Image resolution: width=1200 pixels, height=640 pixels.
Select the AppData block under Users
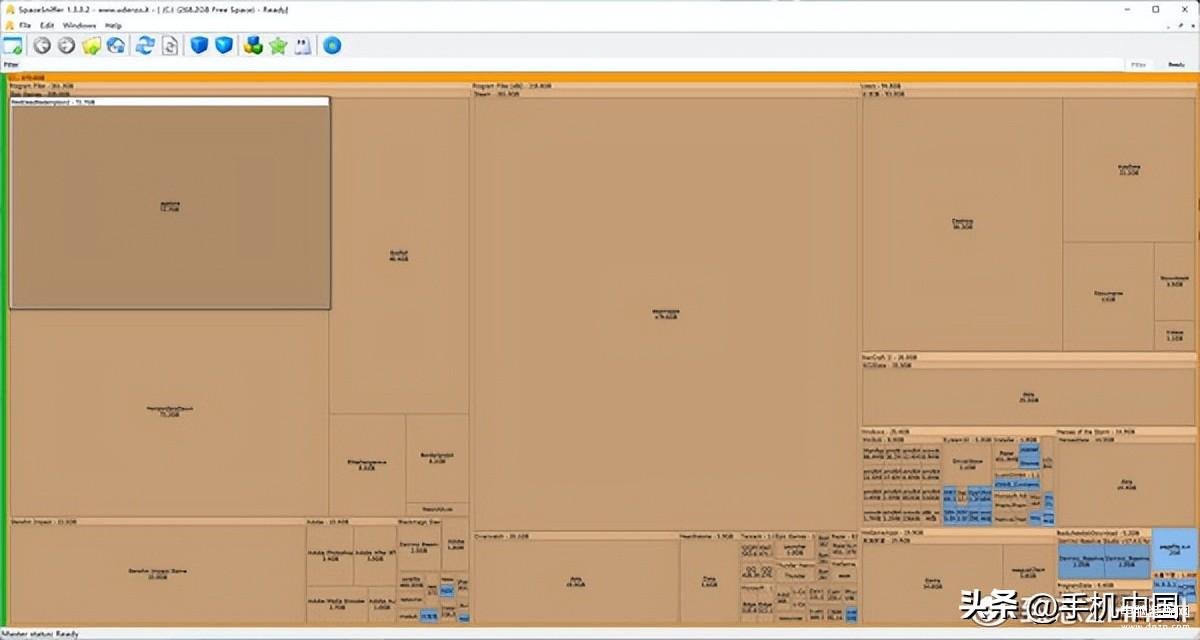[1129, 170]
